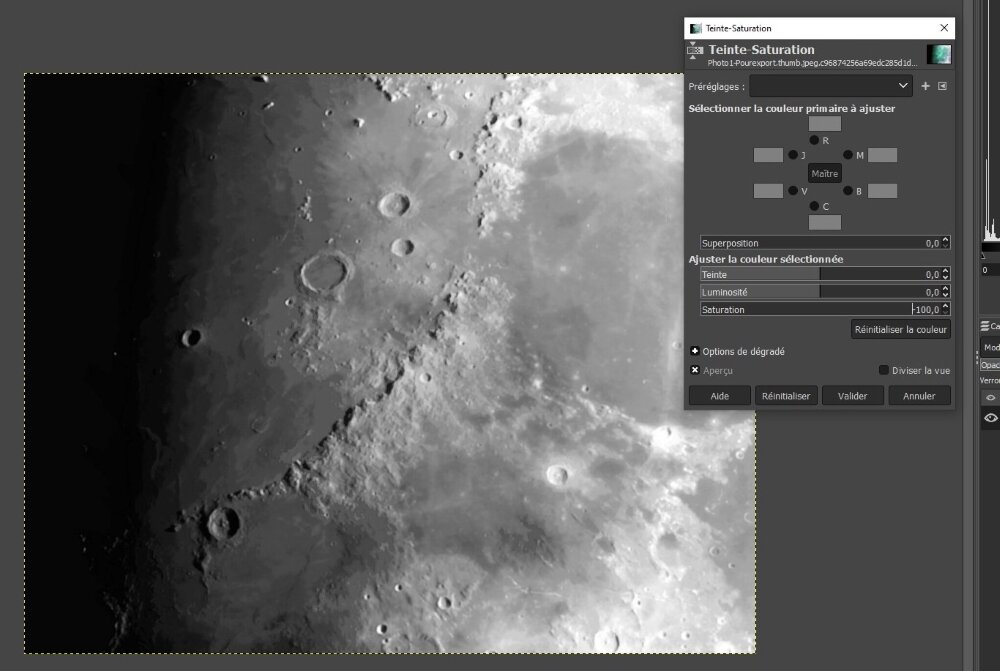Click the layers panel tab icon
1000x671 pixels.
[x=985, y=326]
